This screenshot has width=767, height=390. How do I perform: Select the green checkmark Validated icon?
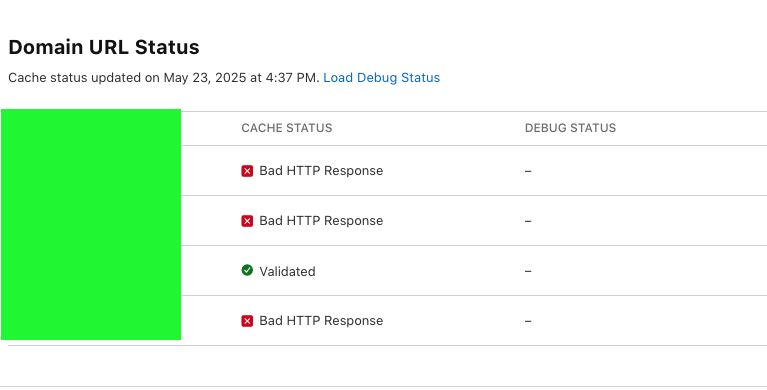point(247,270)
